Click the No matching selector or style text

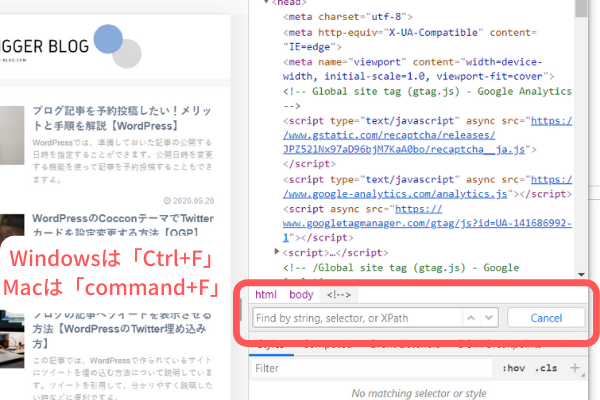coord(419,393)
